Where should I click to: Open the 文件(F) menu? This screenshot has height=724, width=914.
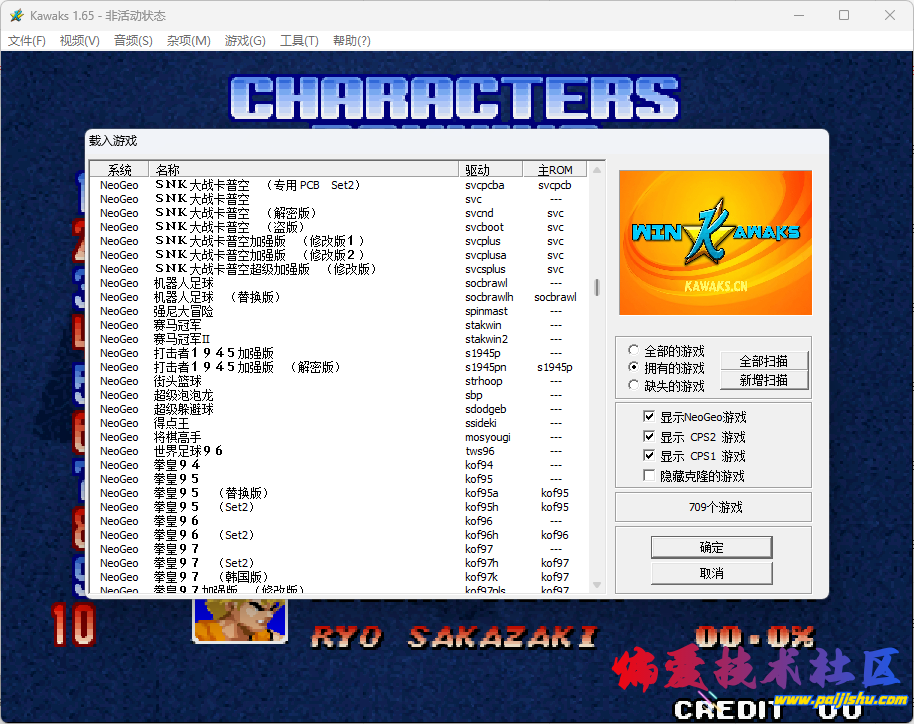pos(27,41)
